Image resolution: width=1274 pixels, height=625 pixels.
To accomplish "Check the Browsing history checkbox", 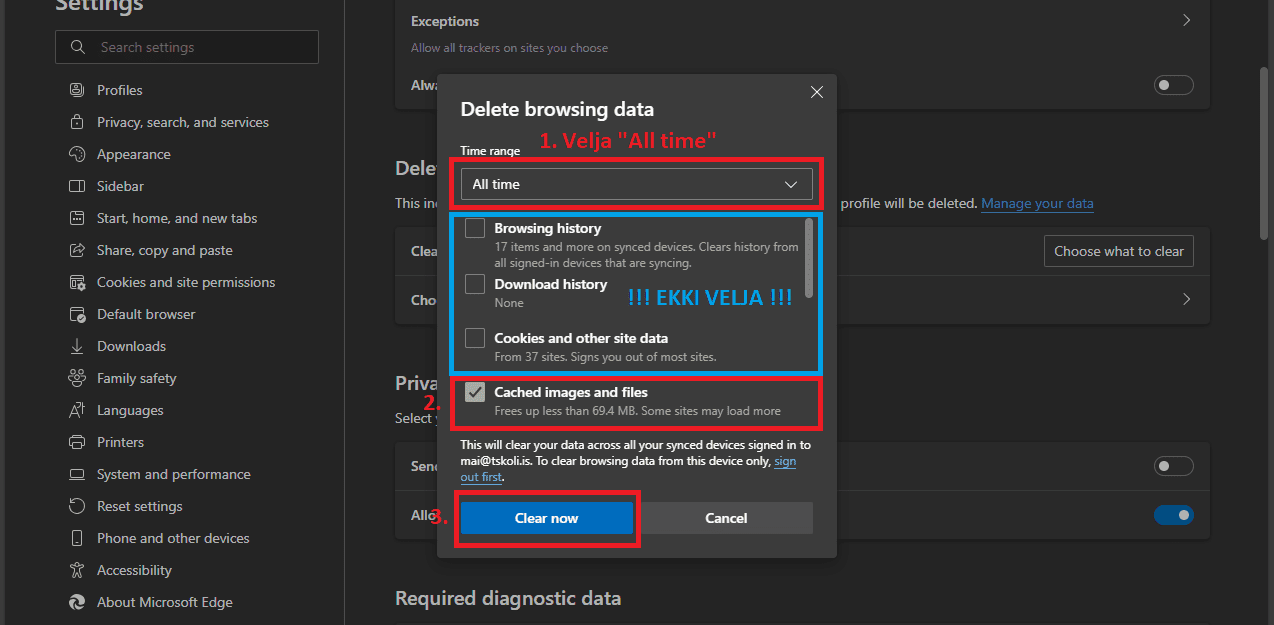I will point(475,229).
